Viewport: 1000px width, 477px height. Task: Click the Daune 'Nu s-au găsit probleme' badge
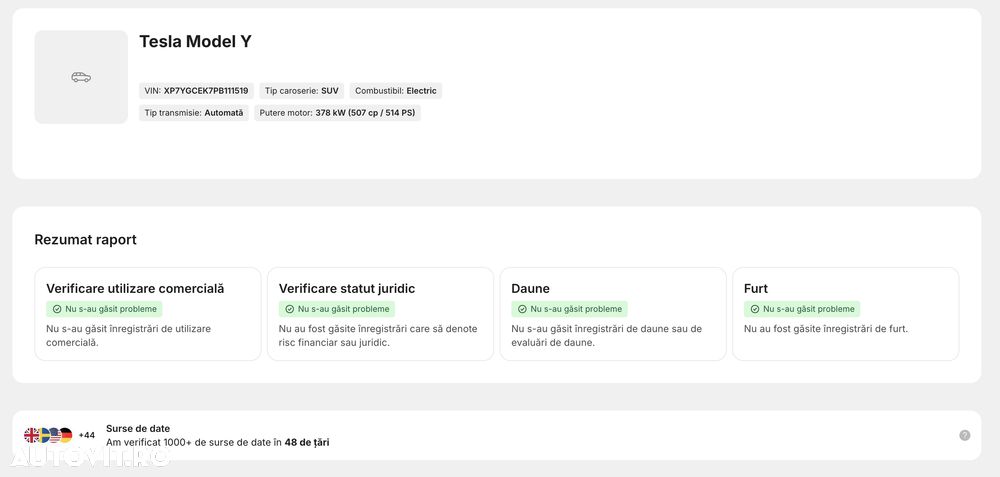570,309
